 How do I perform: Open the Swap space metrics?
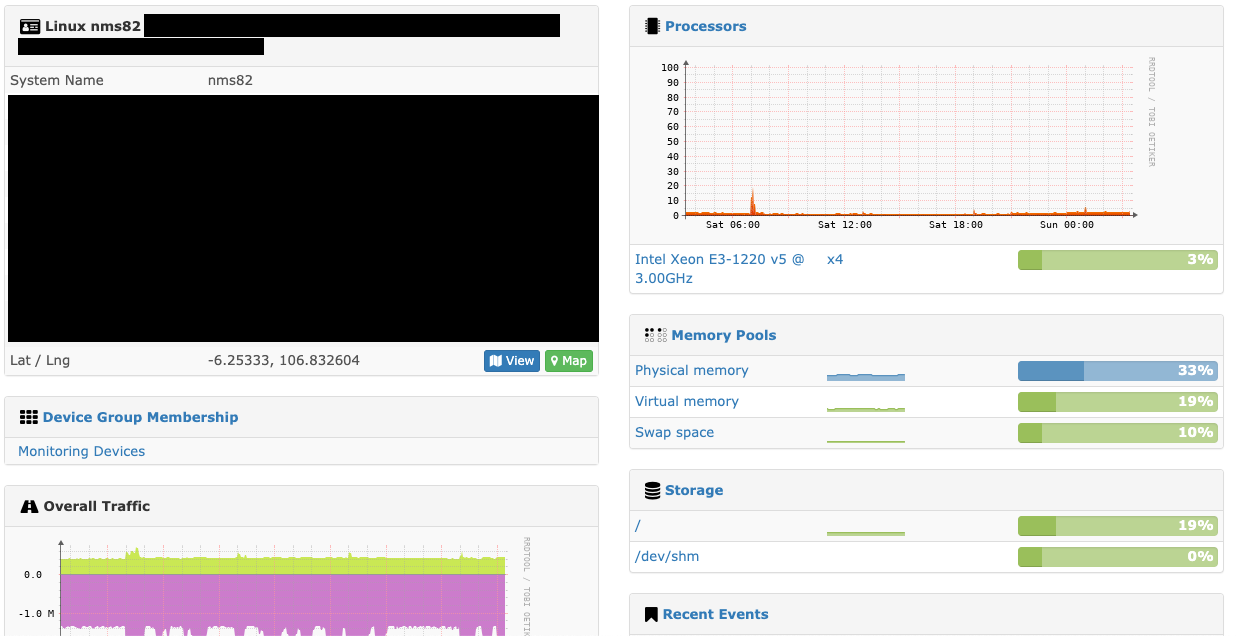673,432
